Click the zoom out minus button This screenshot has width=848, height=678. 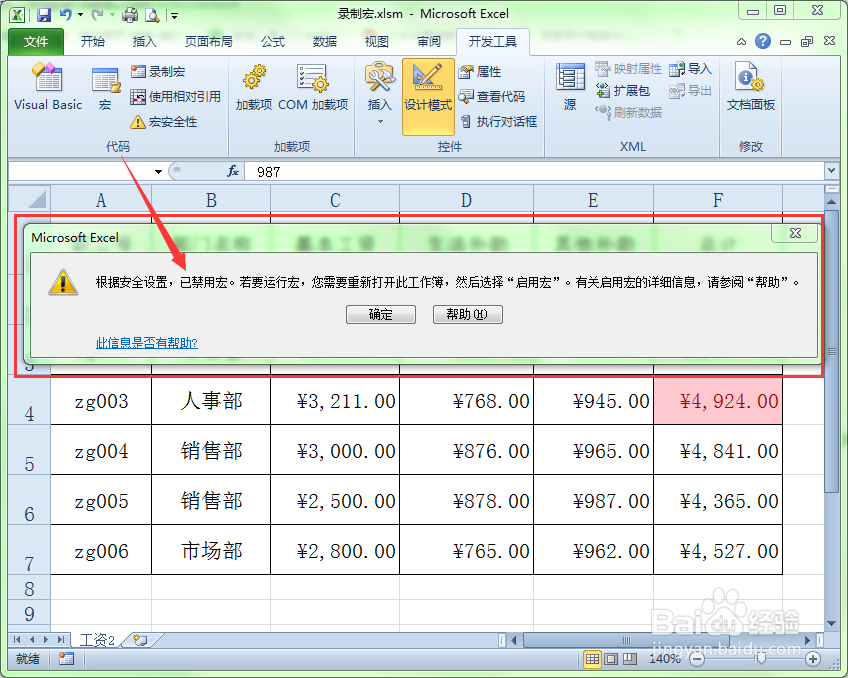697,659
